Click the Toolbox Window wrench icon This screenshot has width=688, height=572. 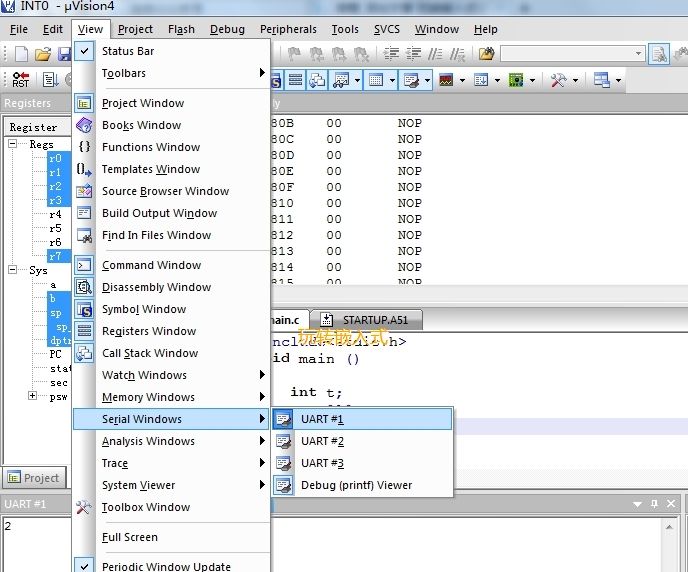coord(85,507)
